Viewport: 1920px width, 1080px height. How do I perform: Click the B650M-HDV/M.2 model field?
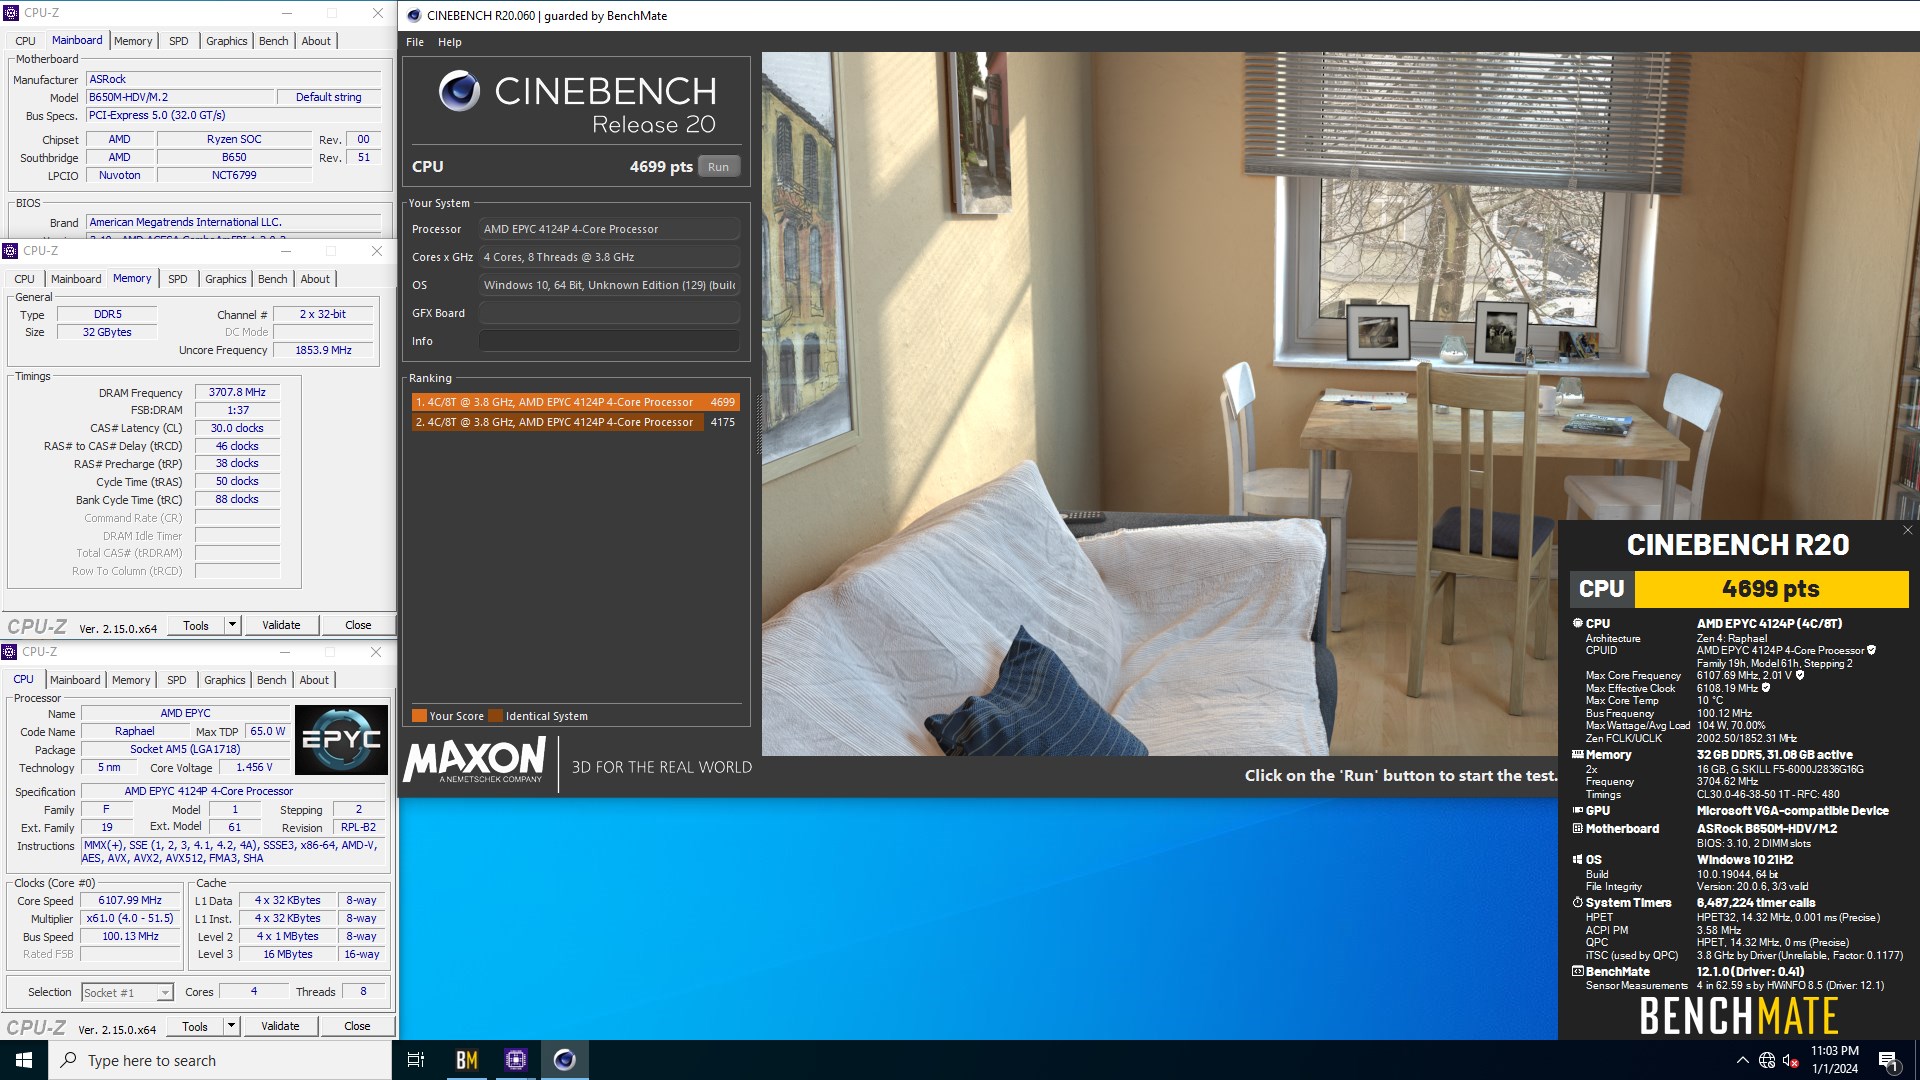pyautogui.click(x=180, y=97)
